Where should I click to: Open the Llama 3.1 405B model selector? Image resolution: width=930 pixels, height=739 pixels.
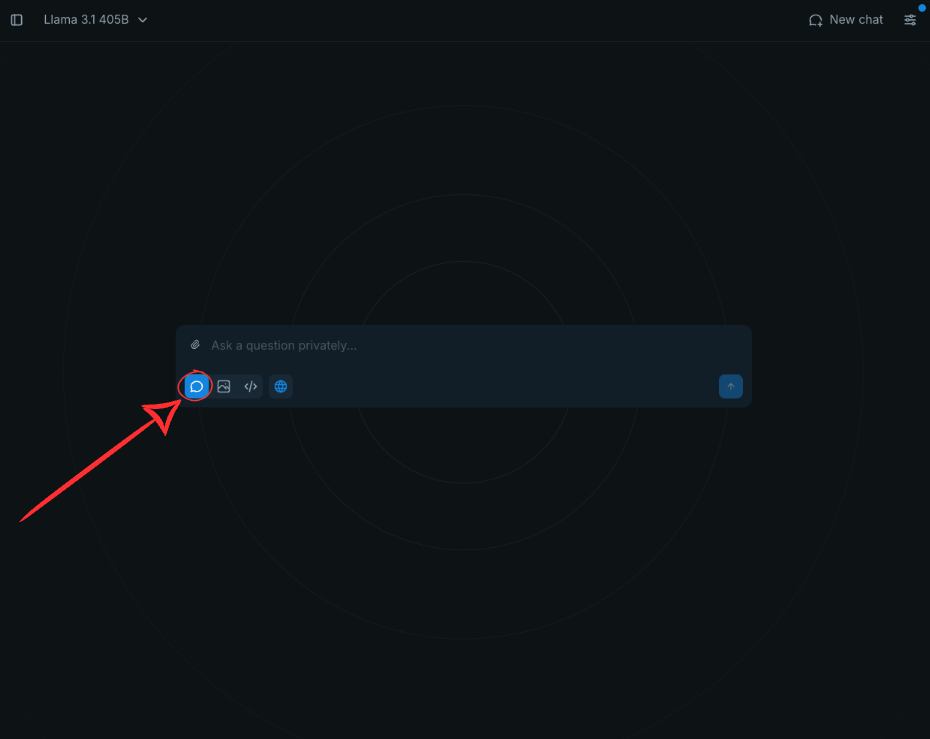pos(95,20)
